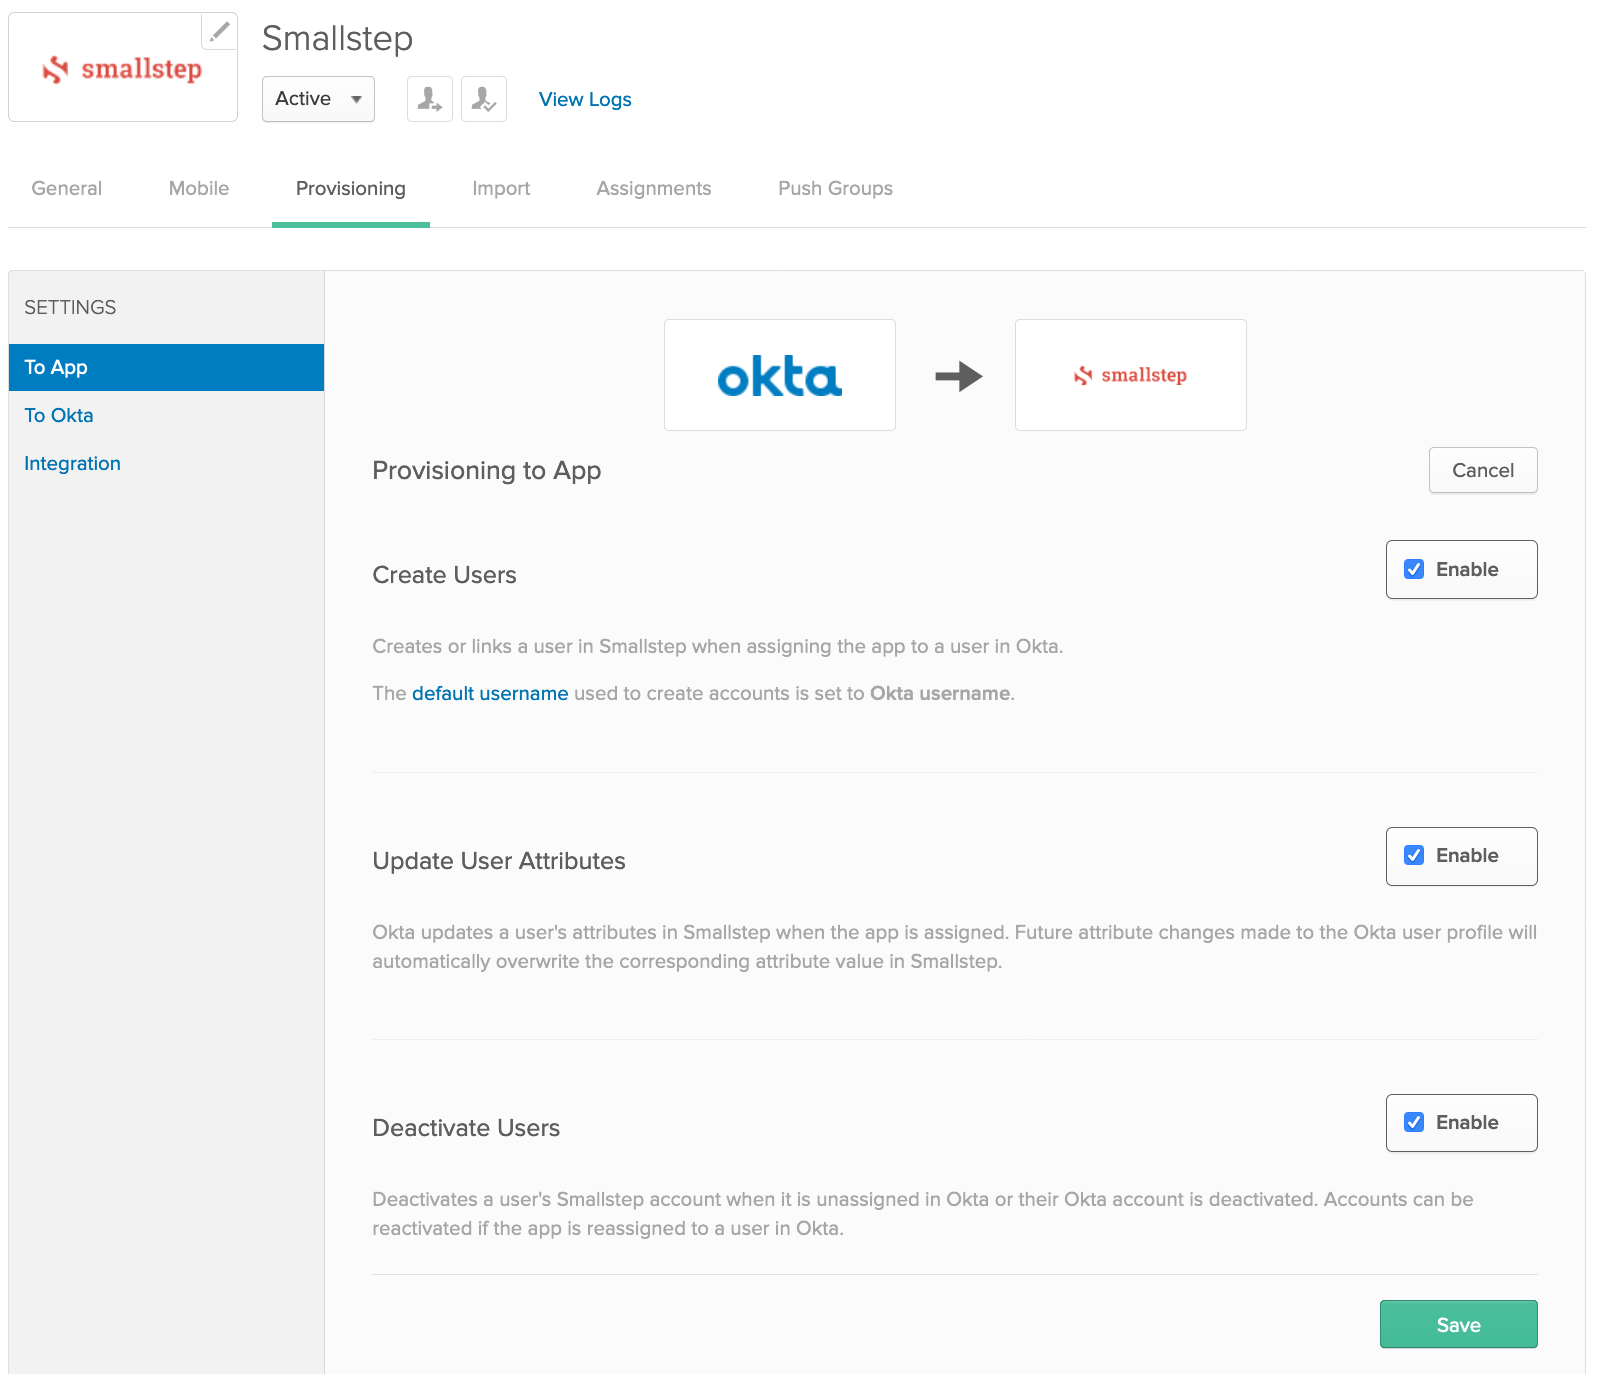
Task: Click the Smallstep logo in header
Action: click(x=123, y=69)
